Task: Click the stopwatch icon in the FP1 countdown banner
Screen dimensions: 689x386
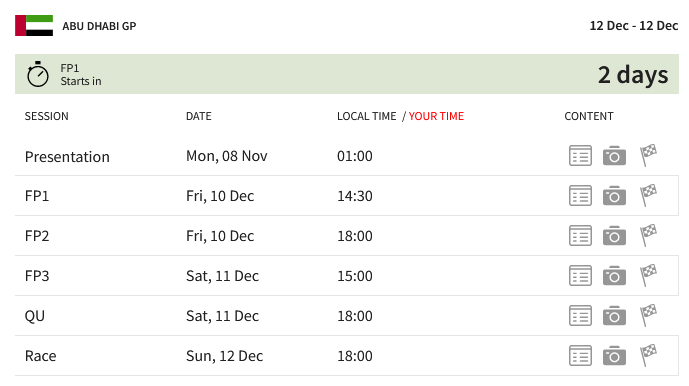Action: click(38, 74)
